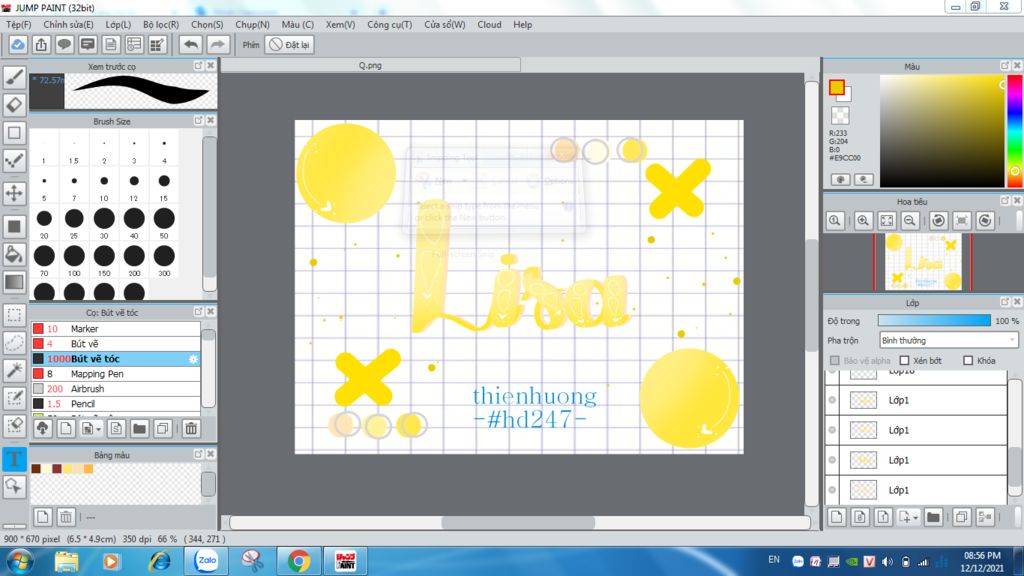Select the rectangular Selection tool

click(14, 315)
